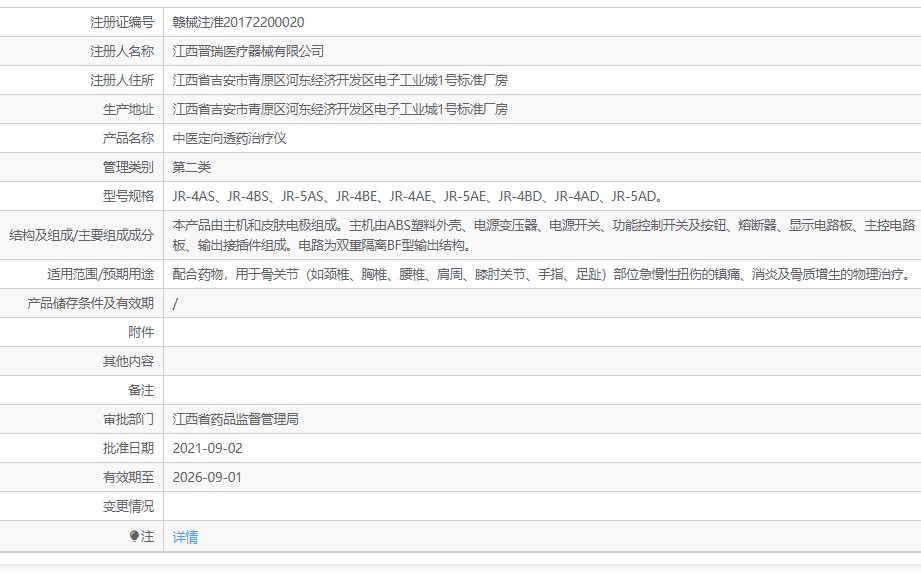Click the 生产地址 address value
Viewport: 921px width, 581px height.
(x=340, y=109)
